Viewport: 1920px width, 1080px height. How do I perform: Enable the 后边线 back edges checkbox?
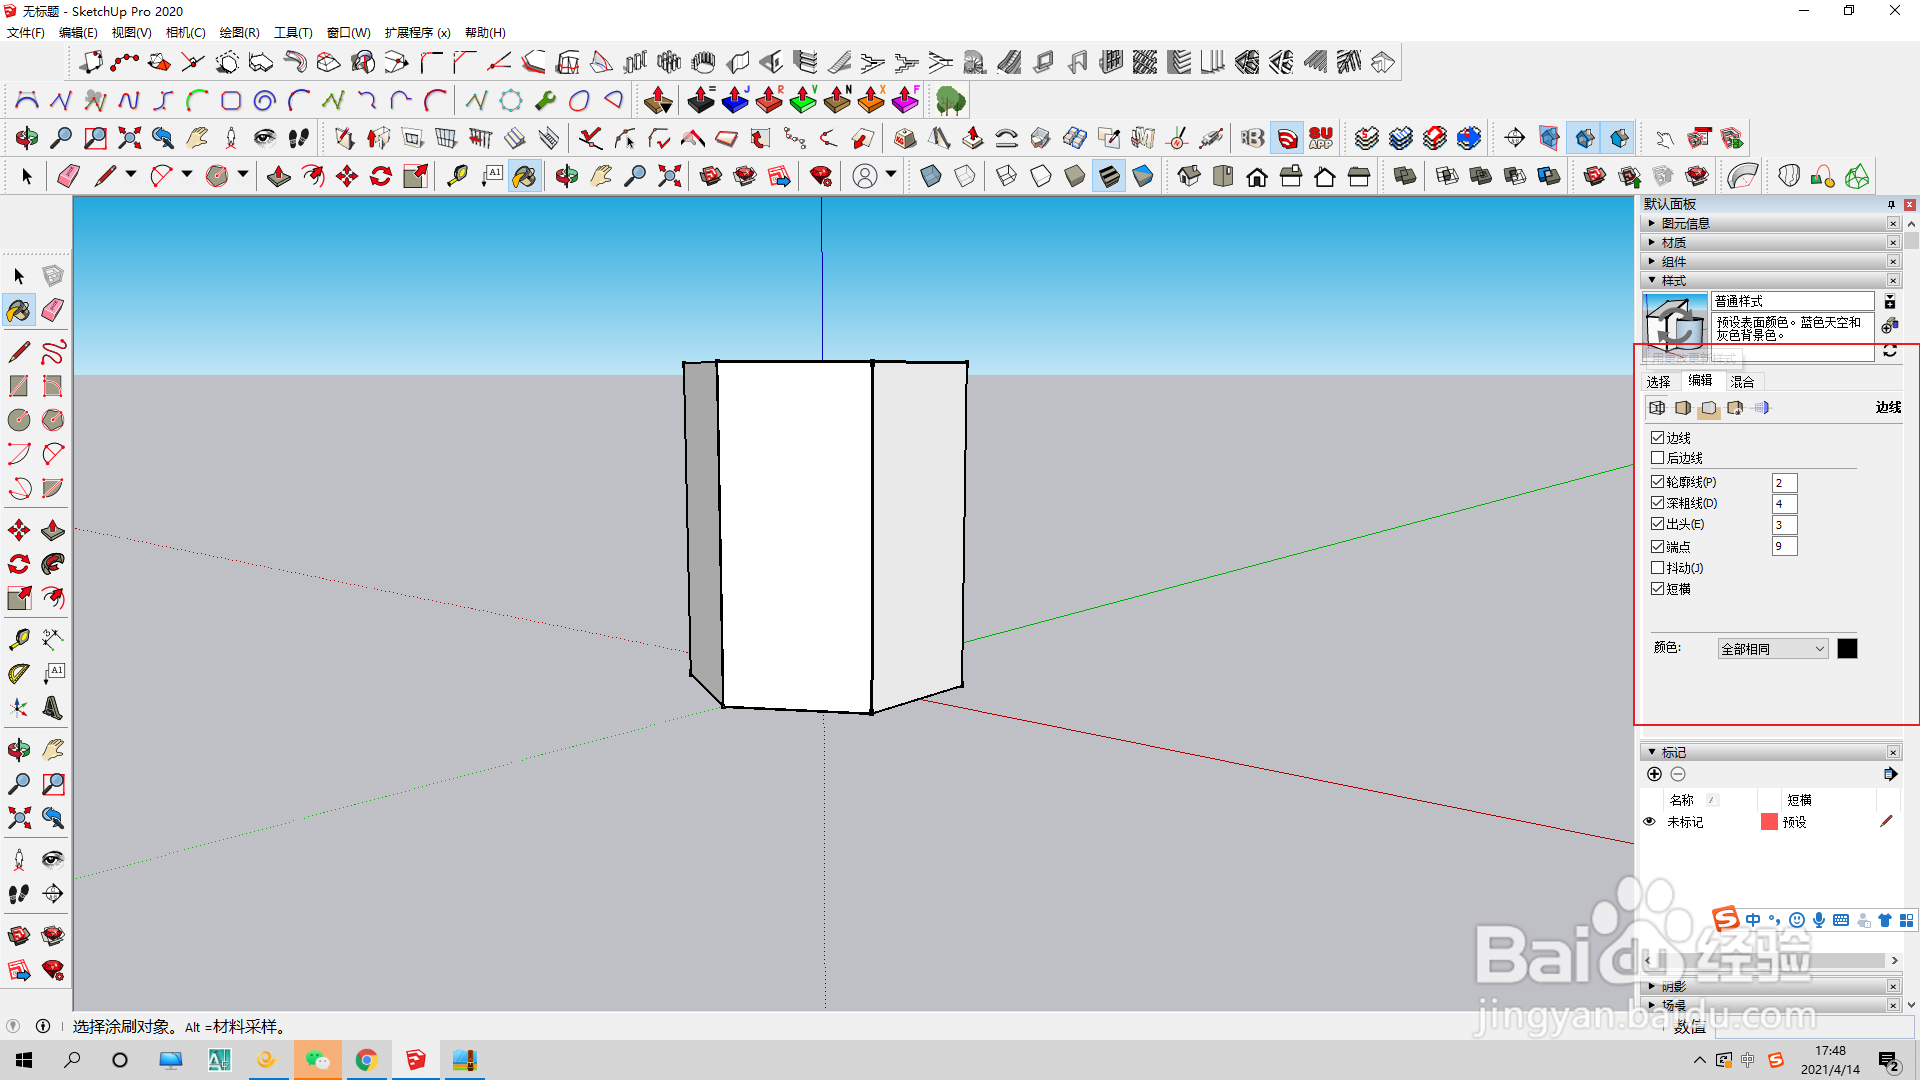1657,458
